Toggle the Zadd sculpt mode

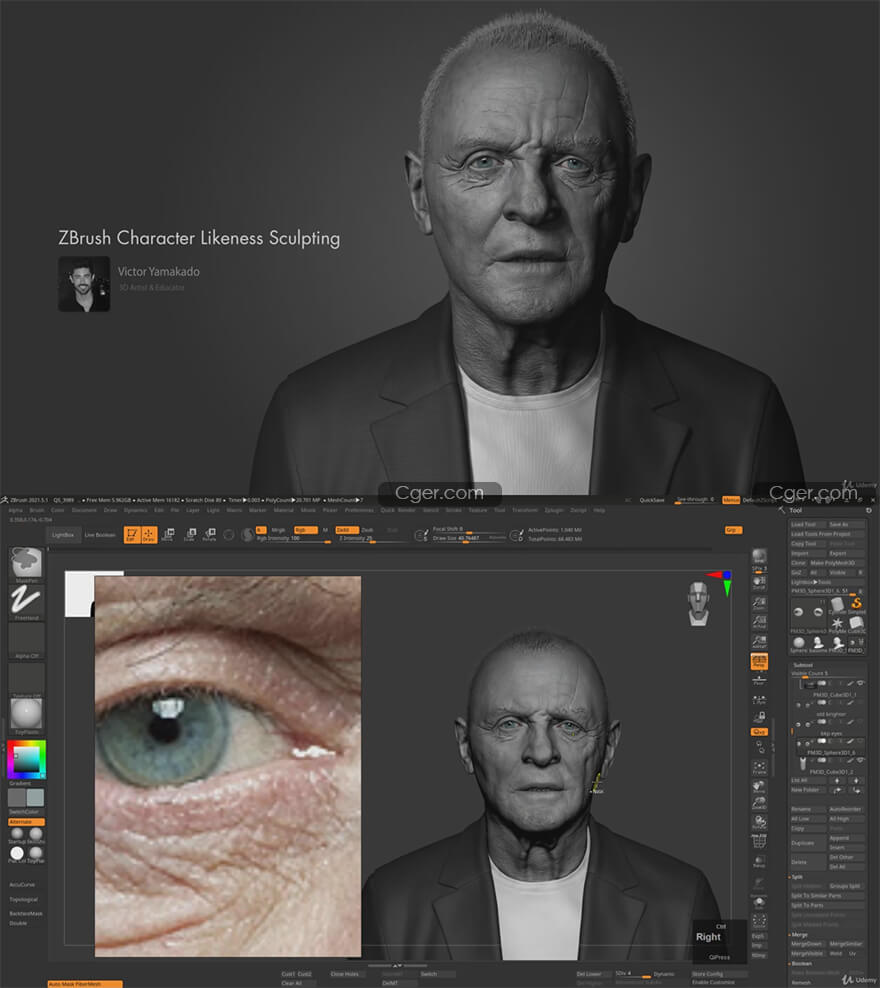[345, 530]
